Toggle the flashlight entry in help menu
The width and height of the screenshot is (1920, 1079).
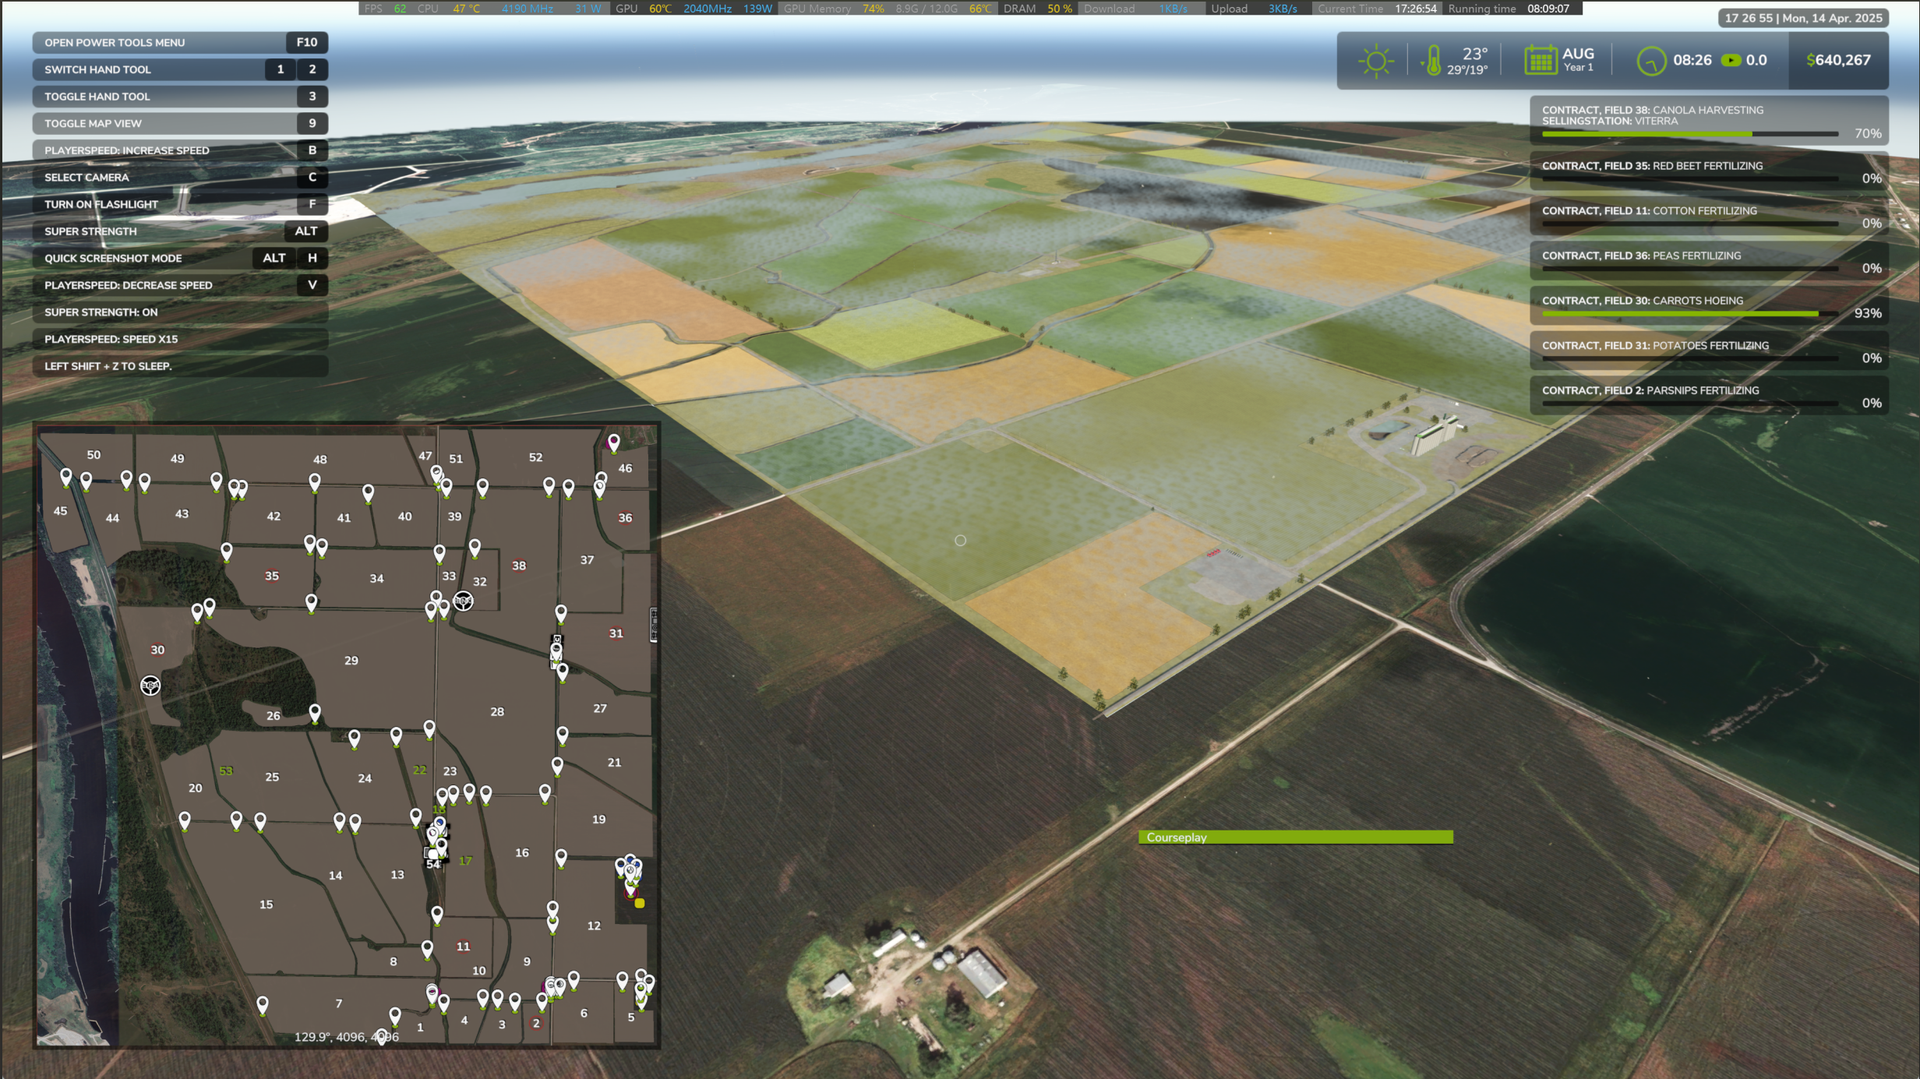(x=180, y=204)
